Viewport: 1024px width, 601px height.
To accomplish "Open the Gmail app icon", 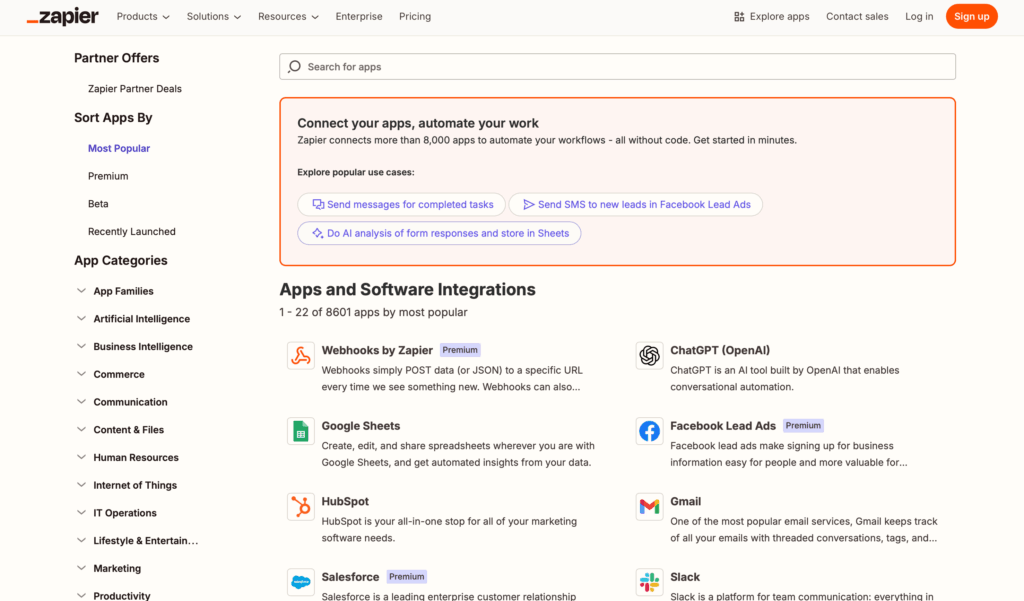I will pyautogui.click(x=650, y=507).
